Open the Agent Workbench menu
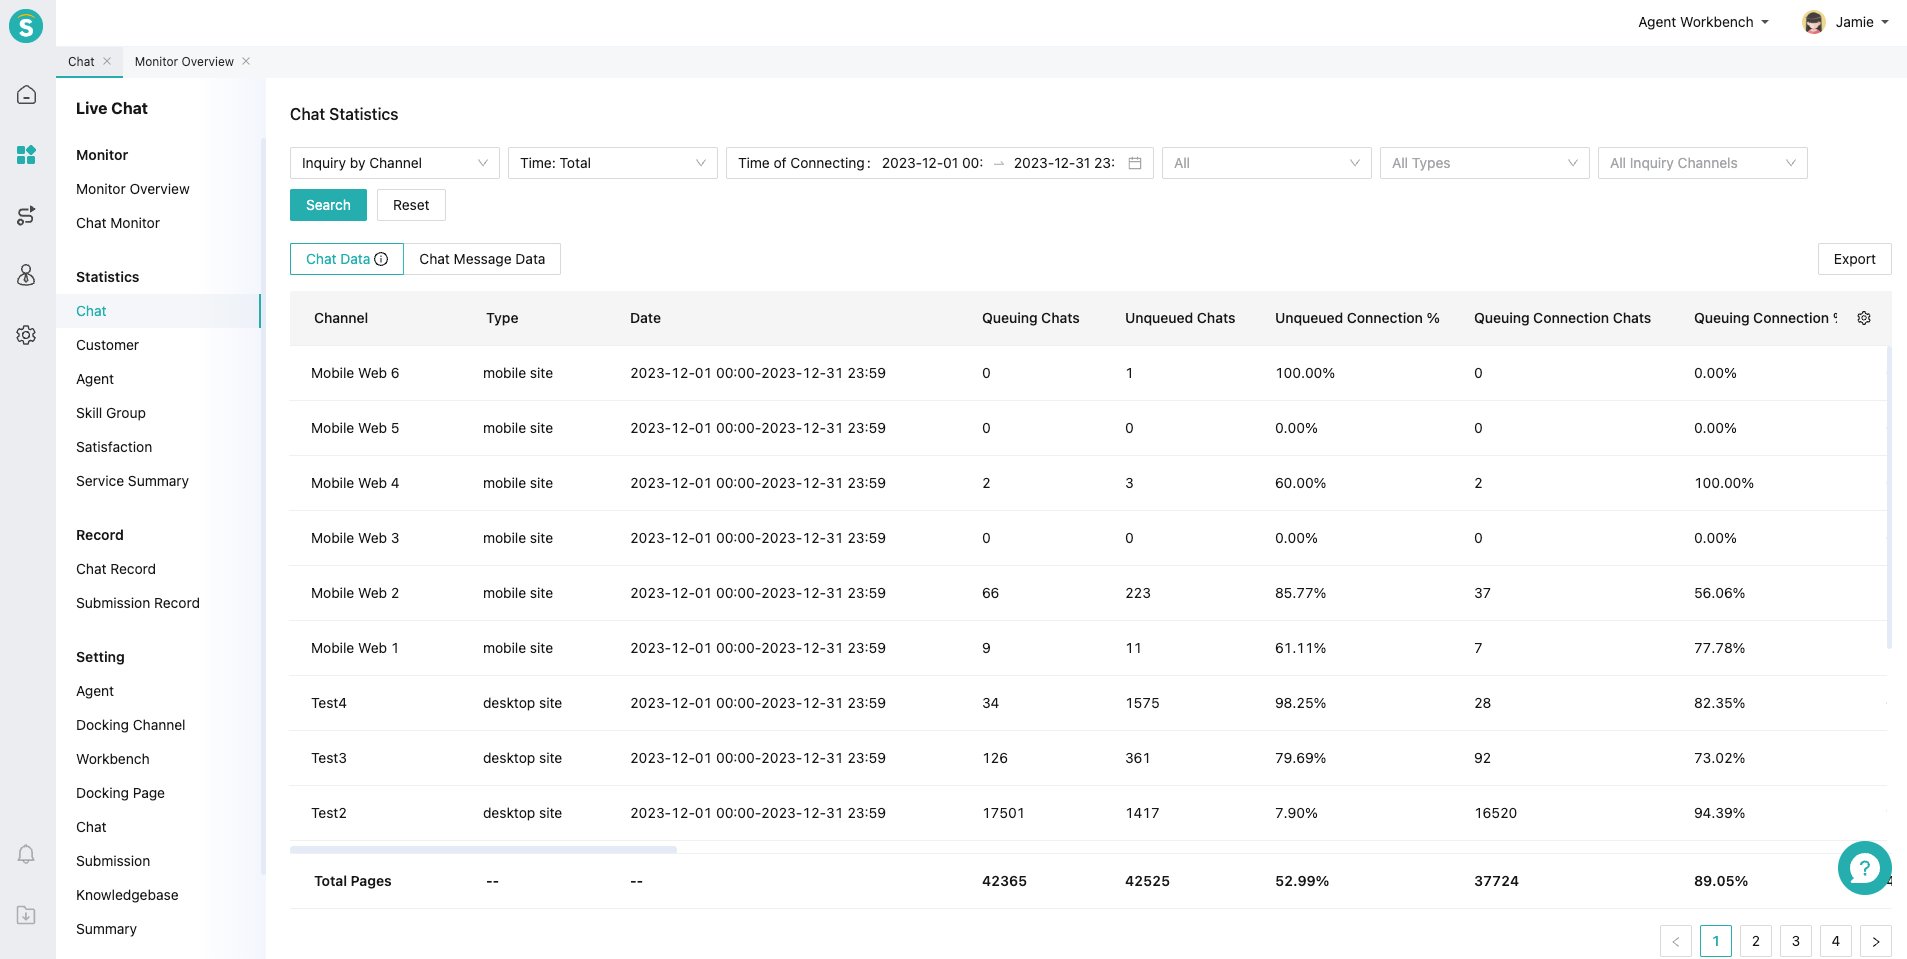The width and height of the screenshot is (1907, 959). coord(1703,22)
